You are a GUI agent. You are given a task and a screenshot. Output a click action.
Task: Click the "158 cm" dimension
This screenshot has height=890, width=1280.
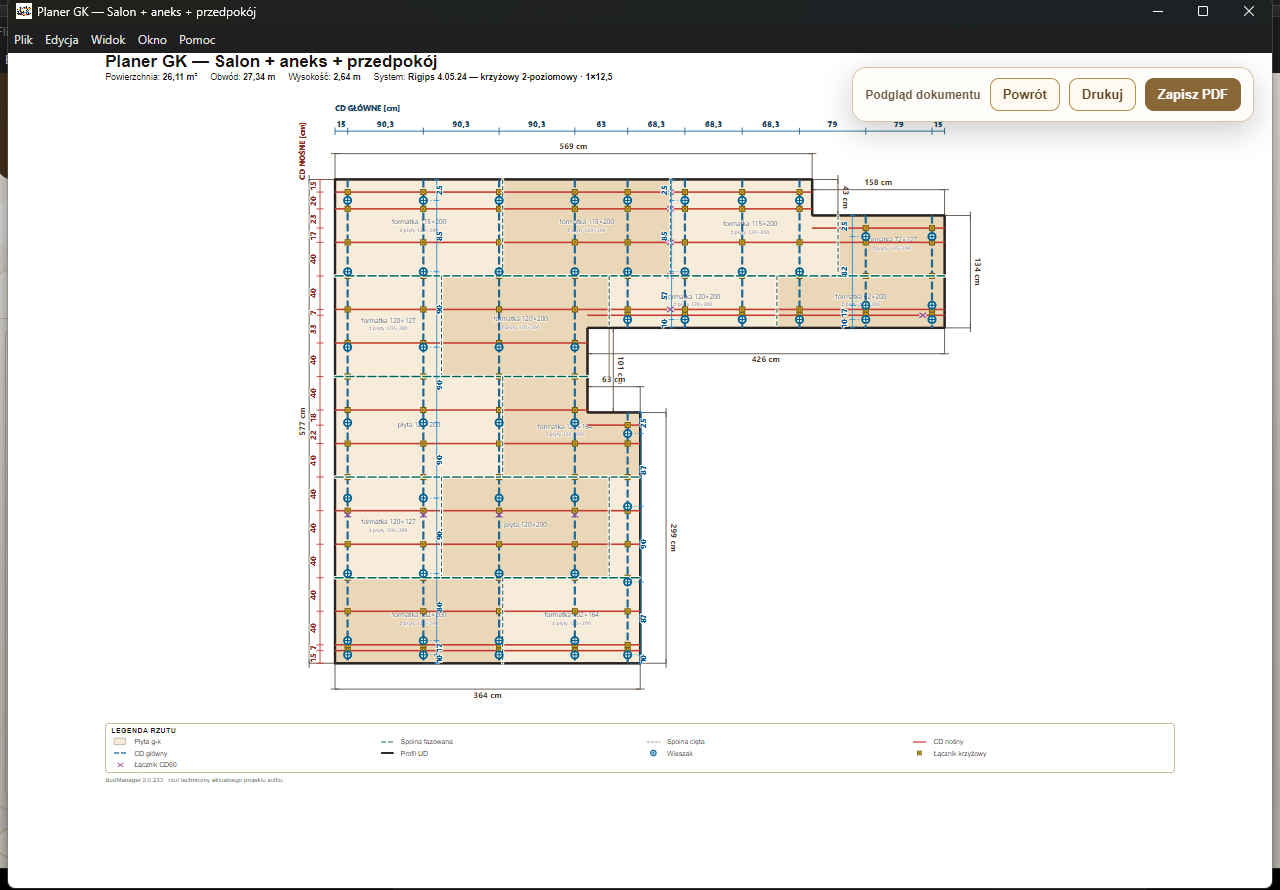point(878,182)
